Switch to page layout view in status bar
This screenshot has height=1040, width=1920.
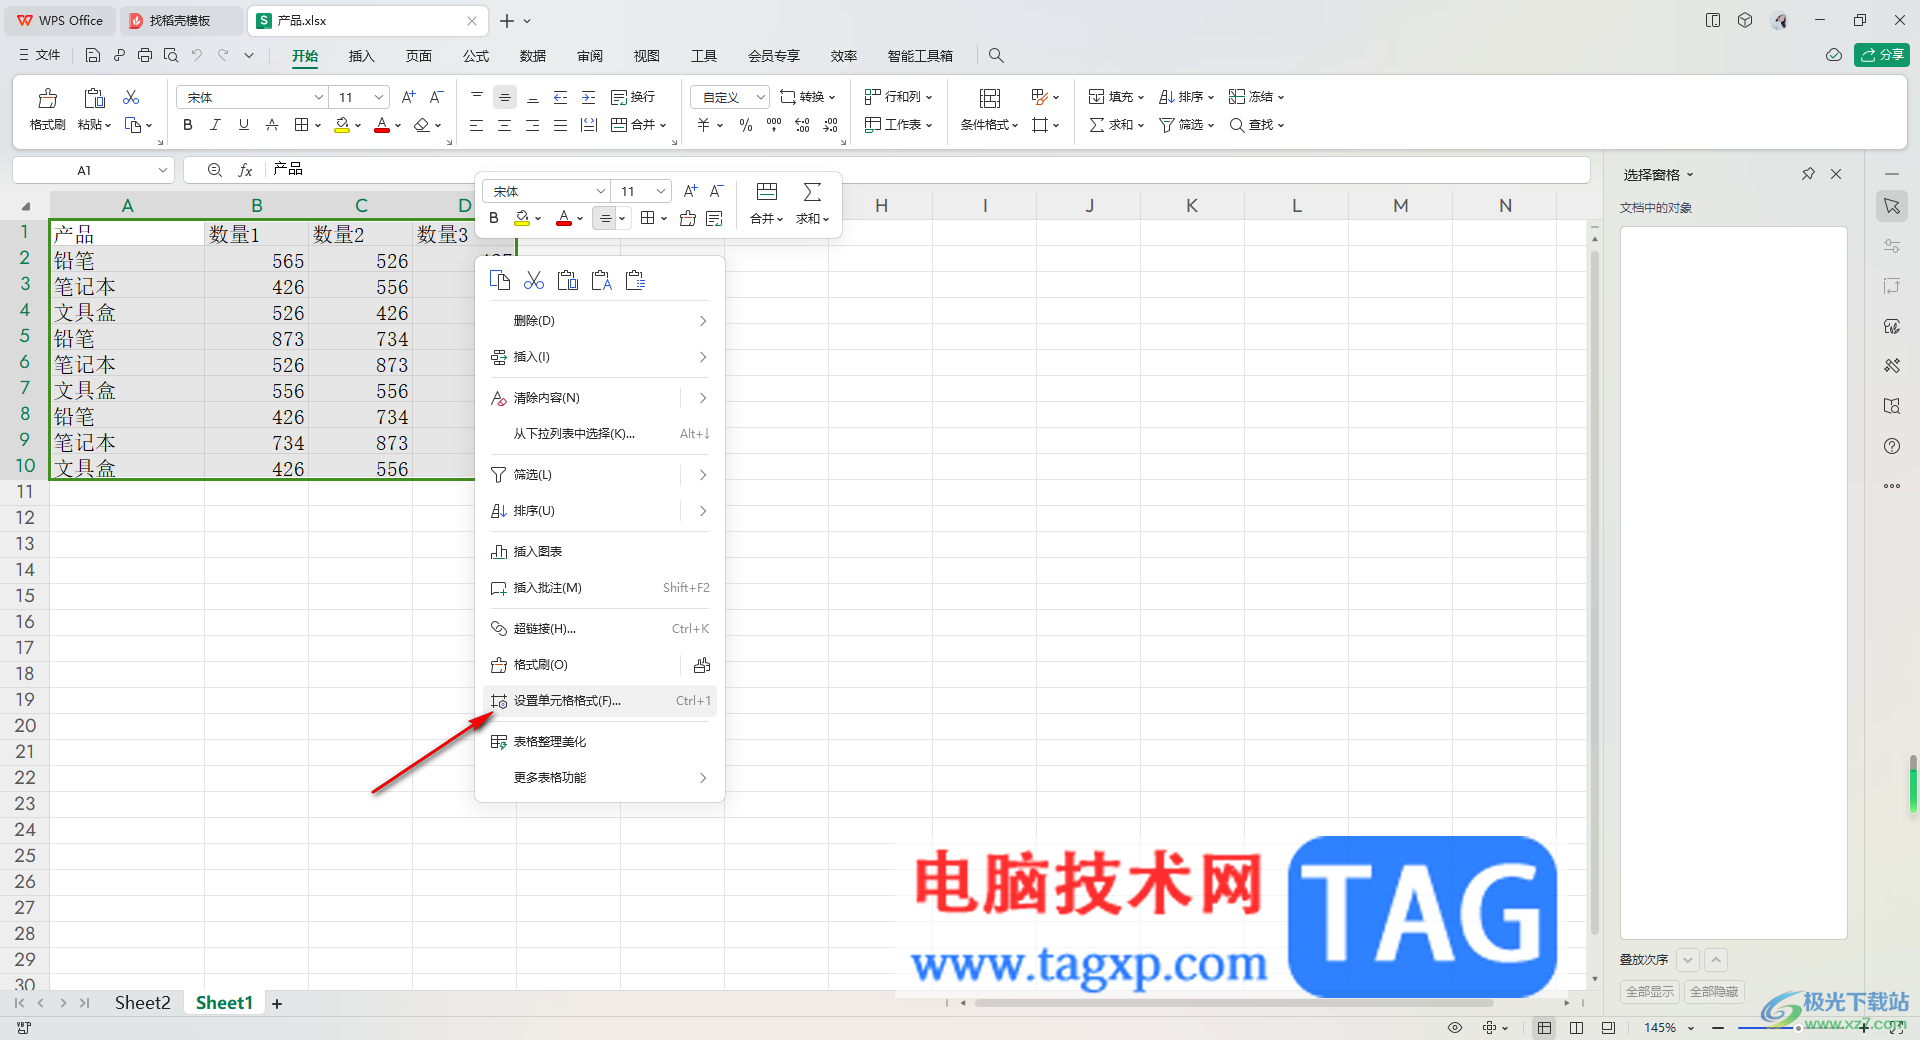(x=1576, y=1028)
